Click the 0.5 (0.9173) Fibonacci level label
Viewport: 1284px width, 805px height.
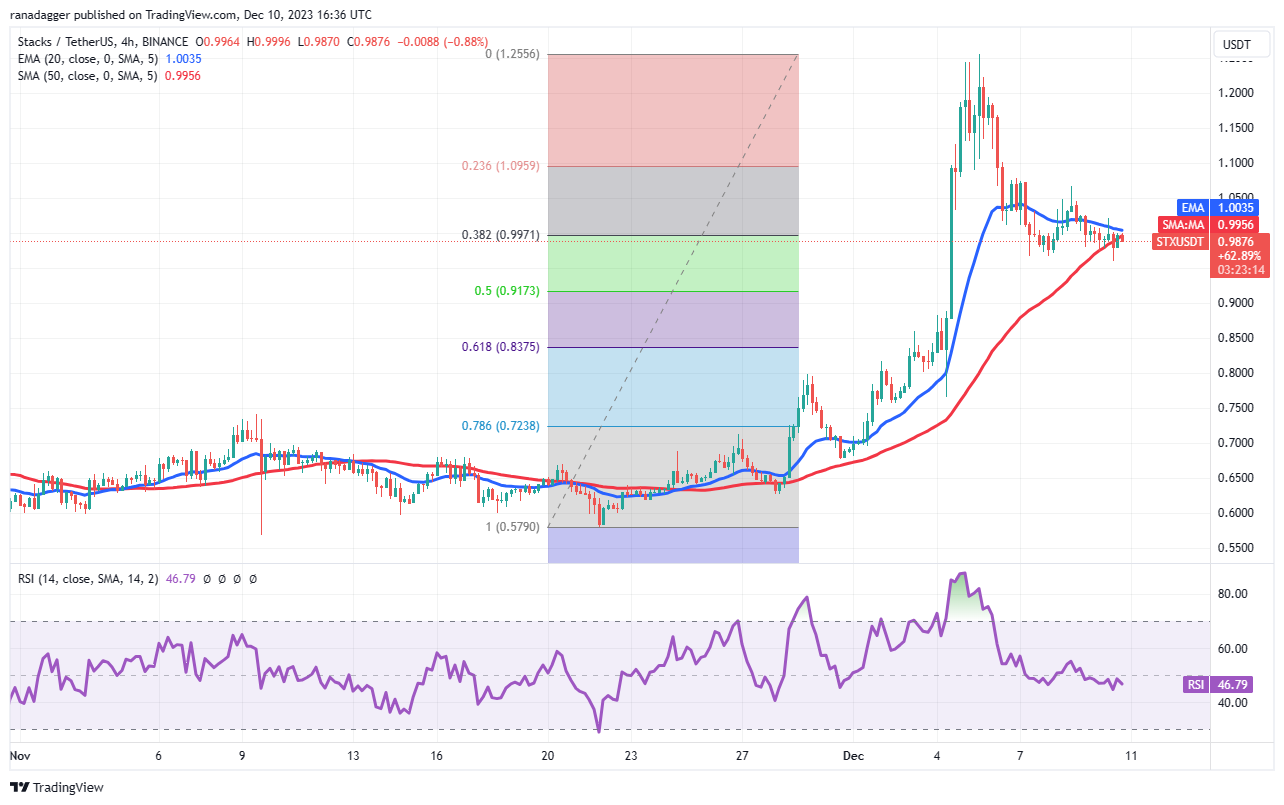pos(509,291)
